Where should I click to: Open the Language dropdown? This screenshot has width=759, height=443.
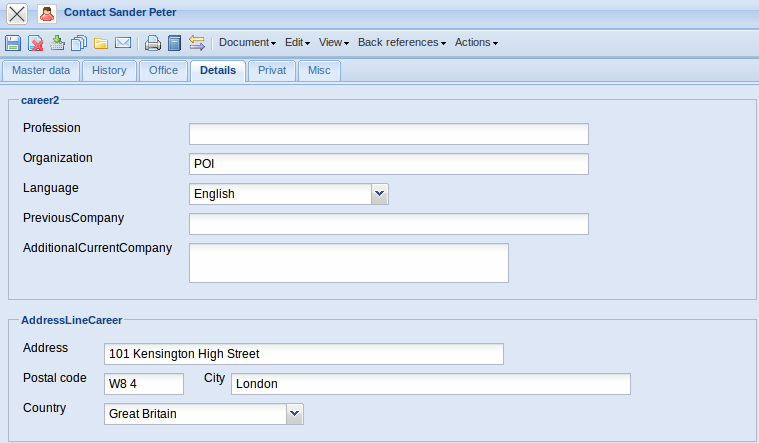(x=379, y=194)
